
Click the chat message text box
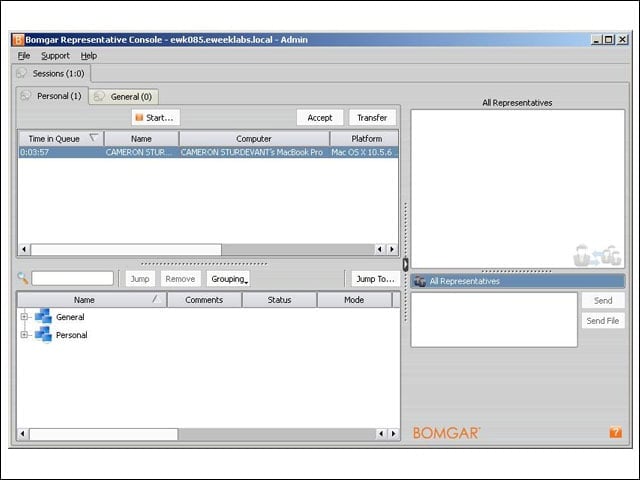[x=494, y=320]
